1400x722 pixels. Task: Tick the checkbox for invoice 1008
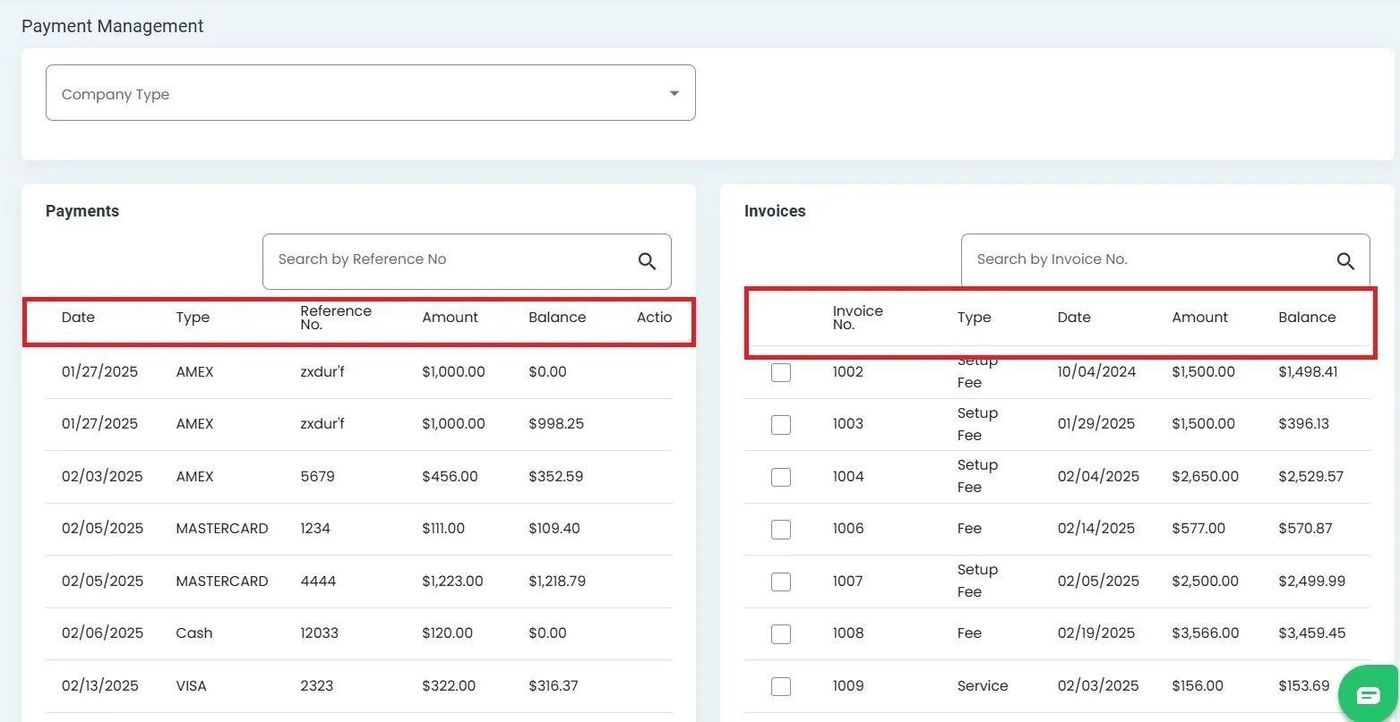pos(781,634)
